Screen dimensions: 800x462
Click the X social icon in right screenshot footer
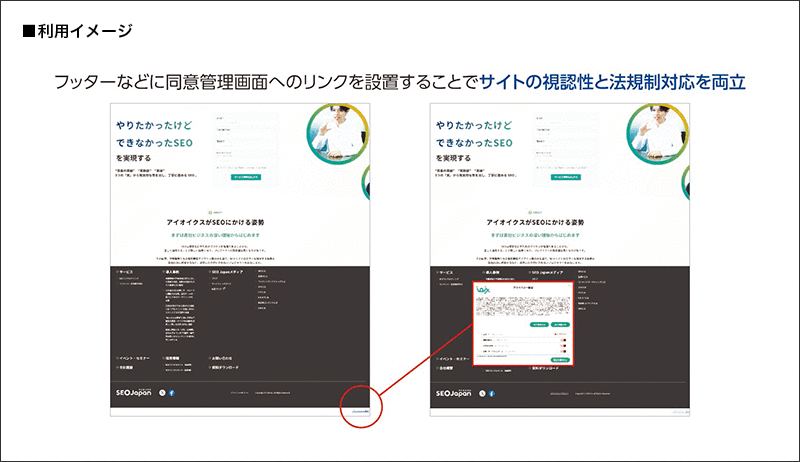(482, 394)
